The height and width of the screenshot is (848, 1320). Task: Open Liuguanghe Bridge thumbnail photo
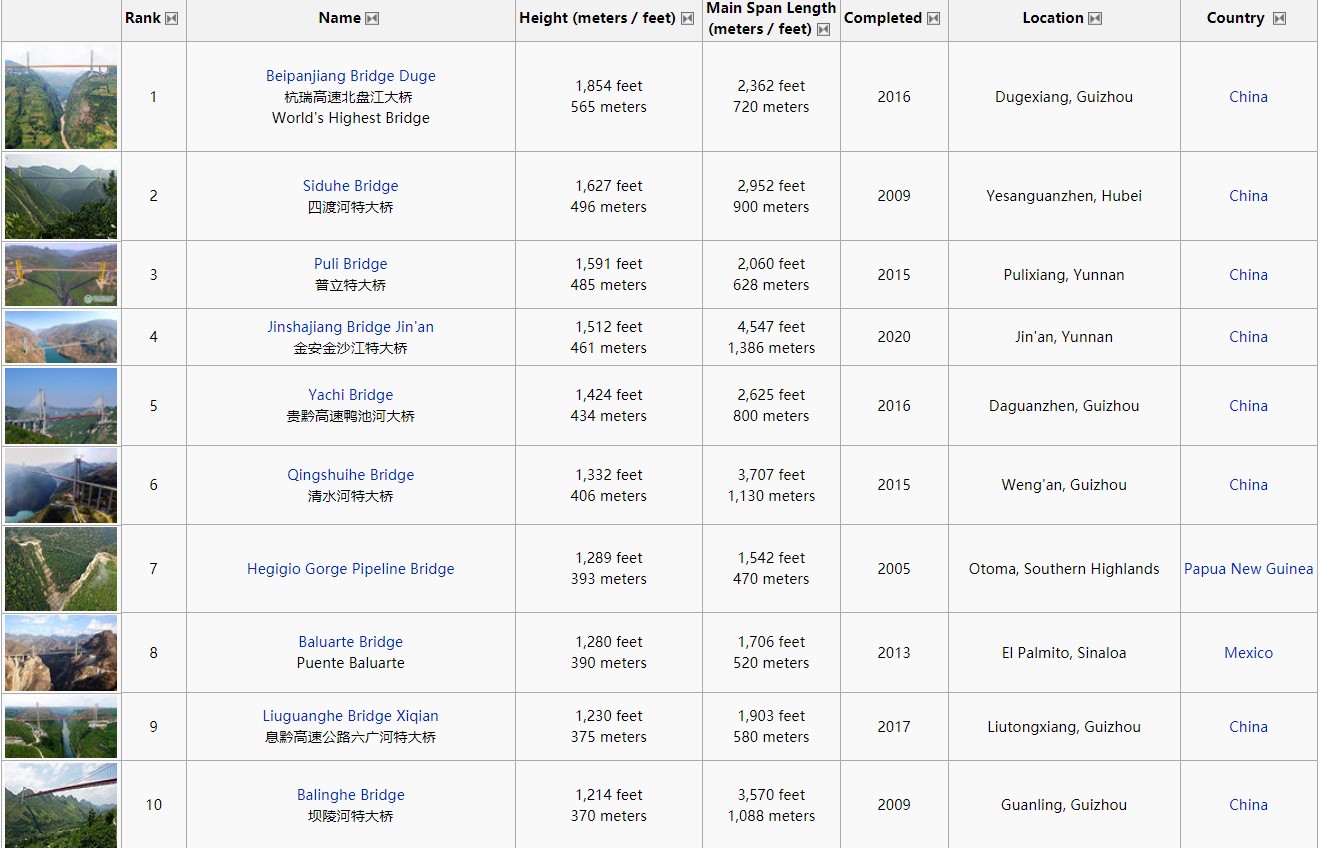click(x=61, y=727)
